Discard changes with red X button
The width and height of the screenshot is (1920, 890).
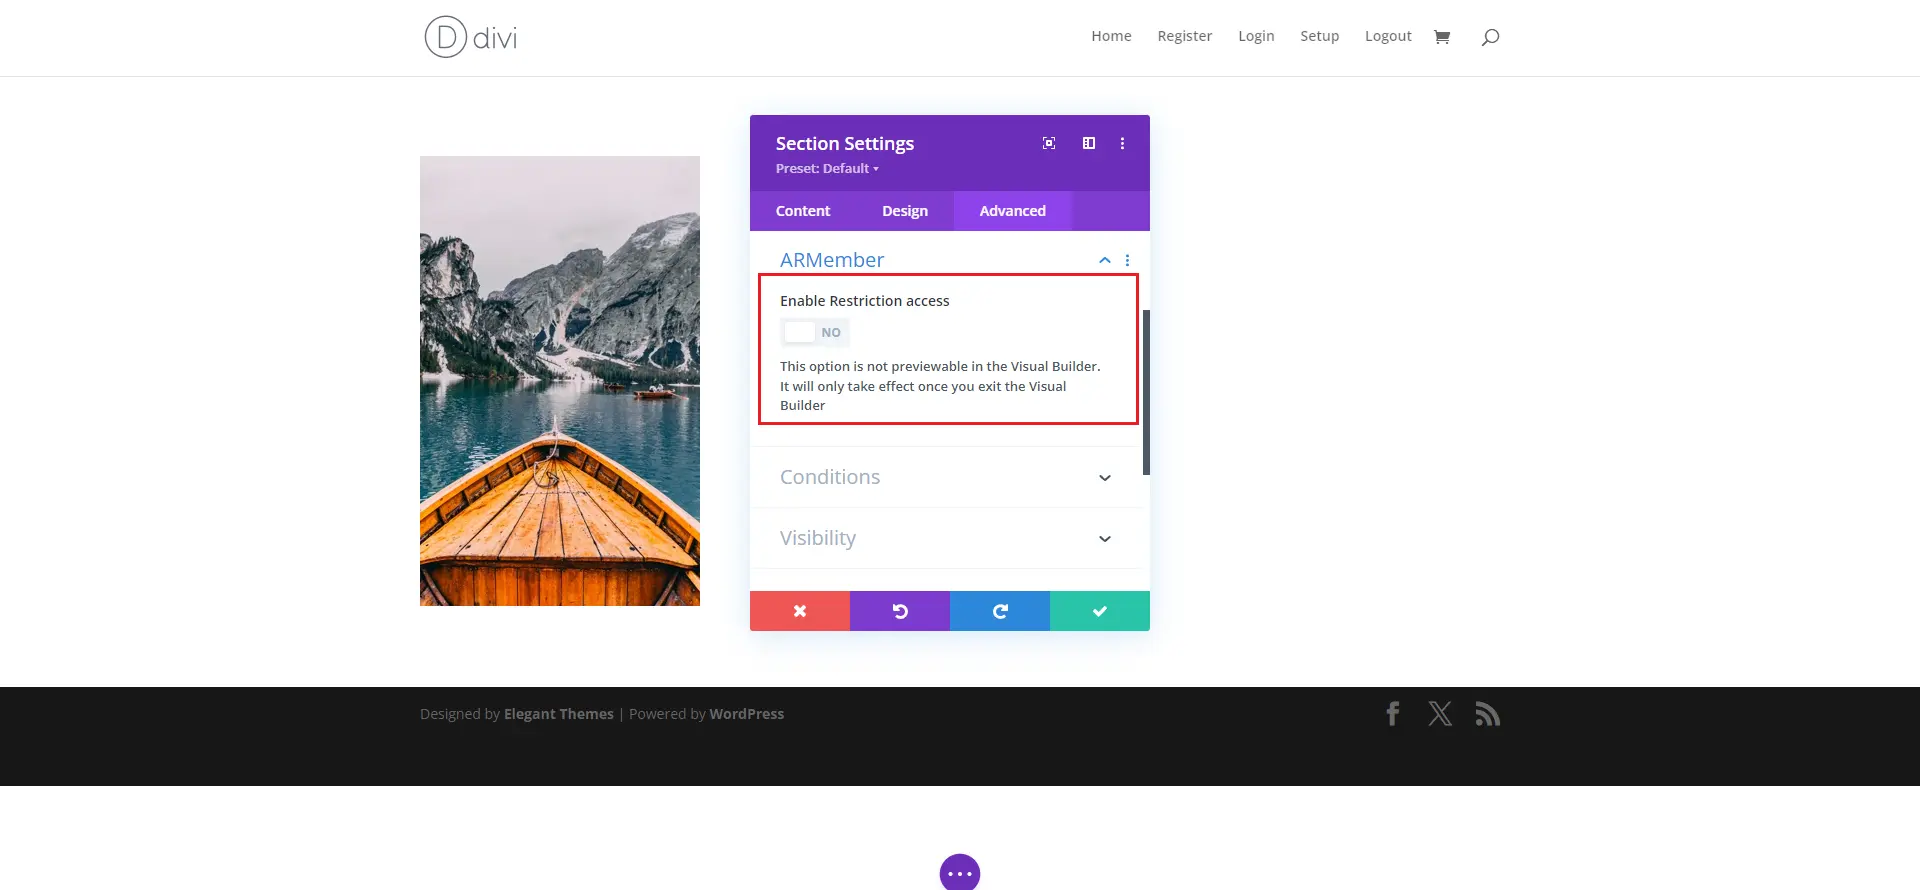pos(800,611)
